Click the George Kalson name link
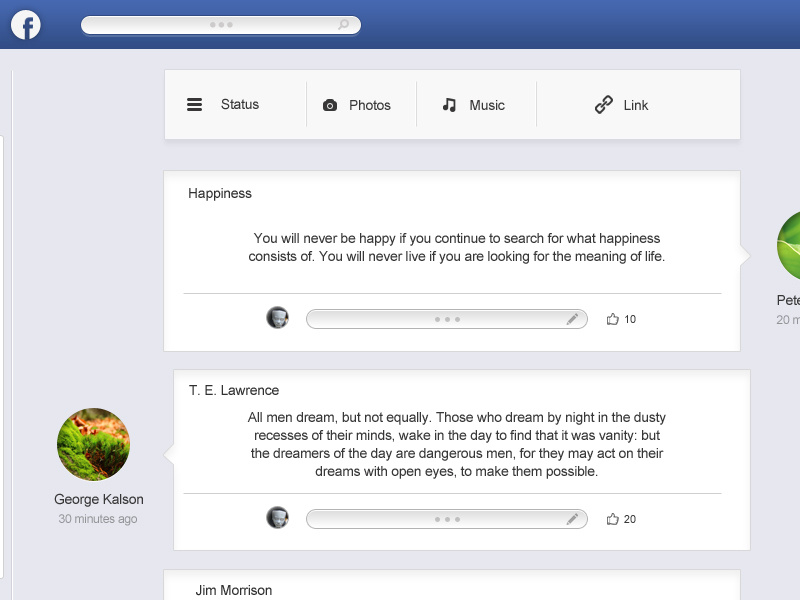This screenshot has height=600, width=800. point(98,499)
